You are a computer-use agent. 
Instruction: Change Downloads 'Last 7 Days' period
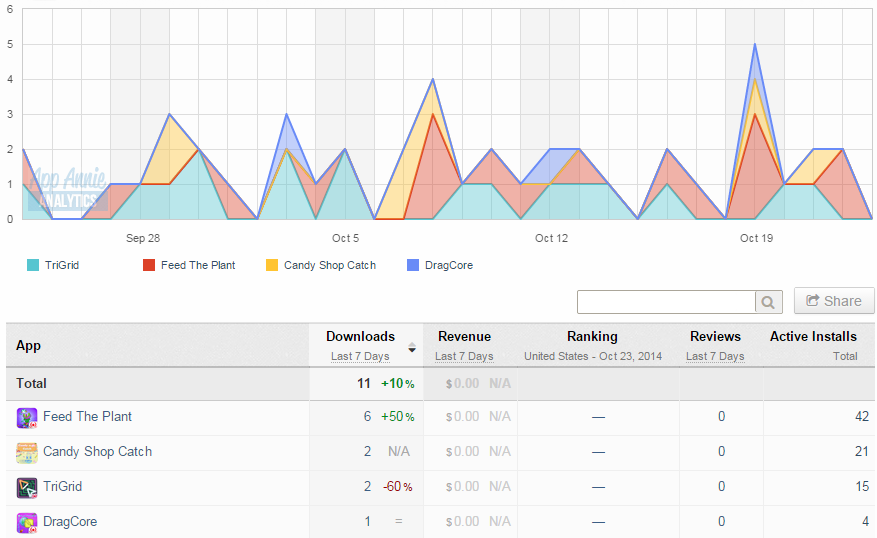360,356
